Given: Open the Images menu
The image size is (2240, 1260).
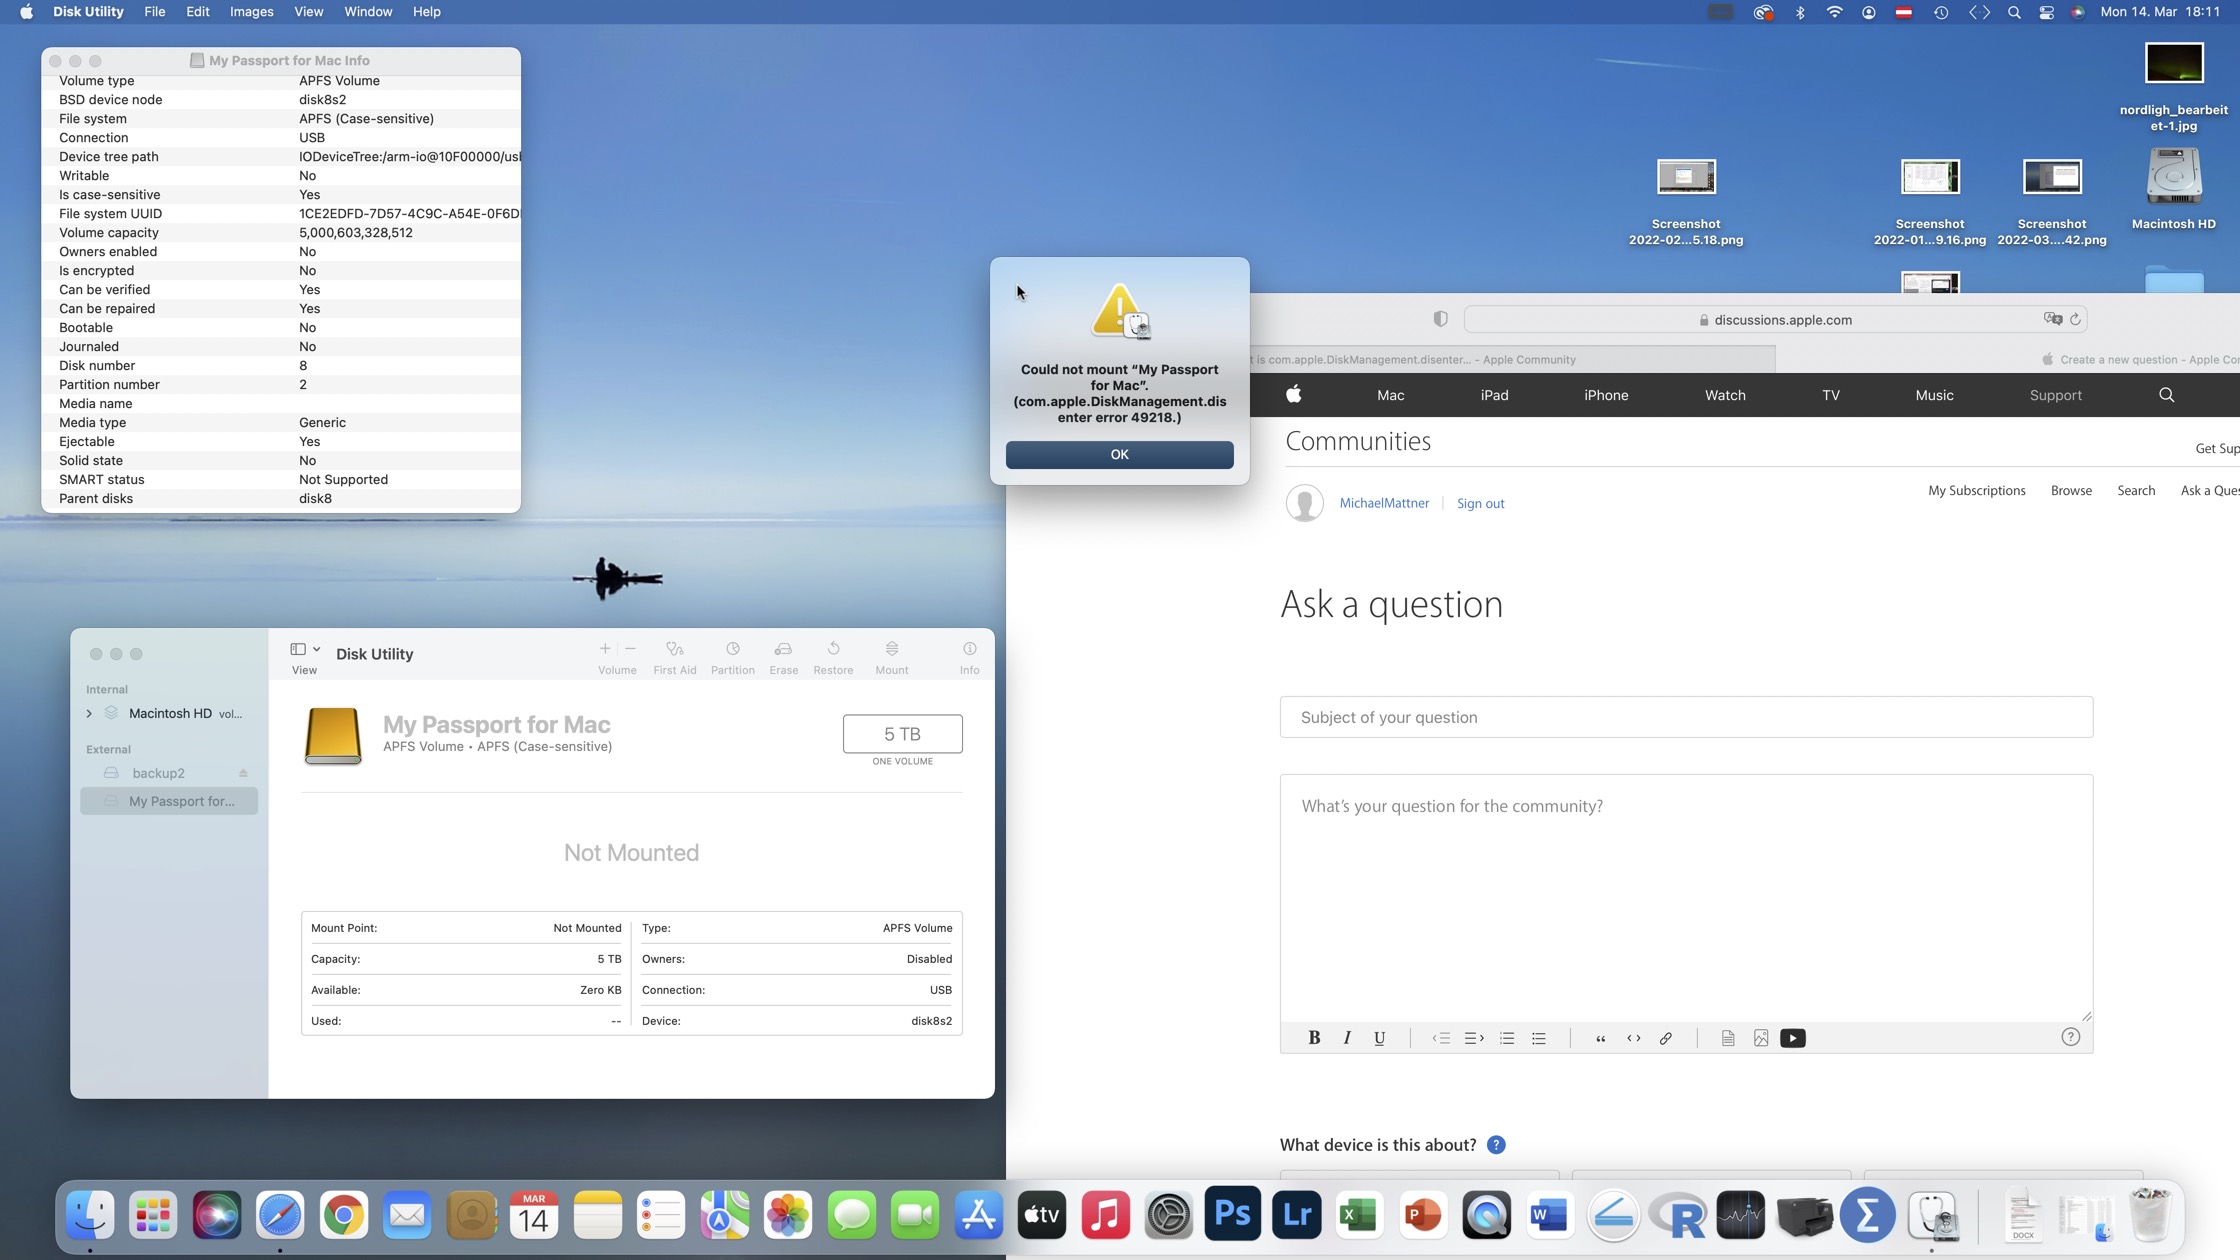Looking at the screenshot, I should [x=251, y=11].
